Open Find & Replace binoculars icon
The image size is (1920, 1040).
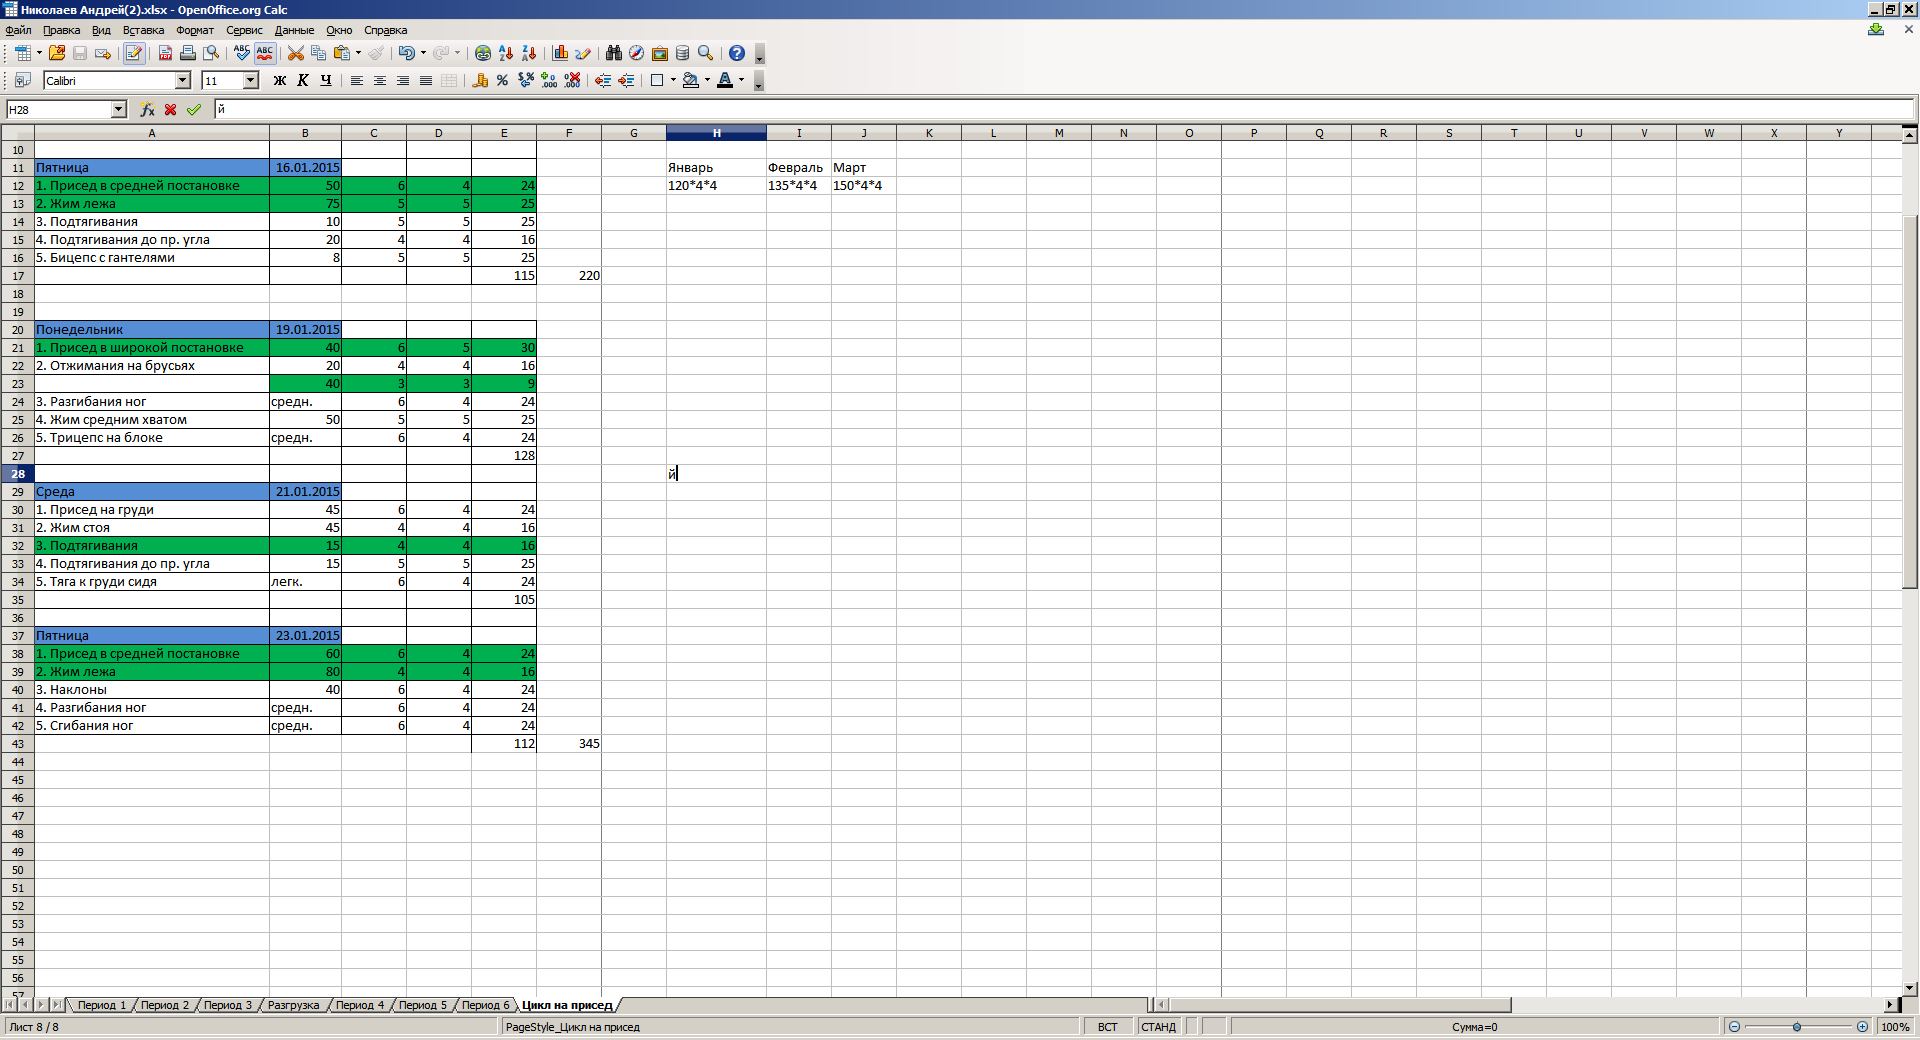pos(613,54)
